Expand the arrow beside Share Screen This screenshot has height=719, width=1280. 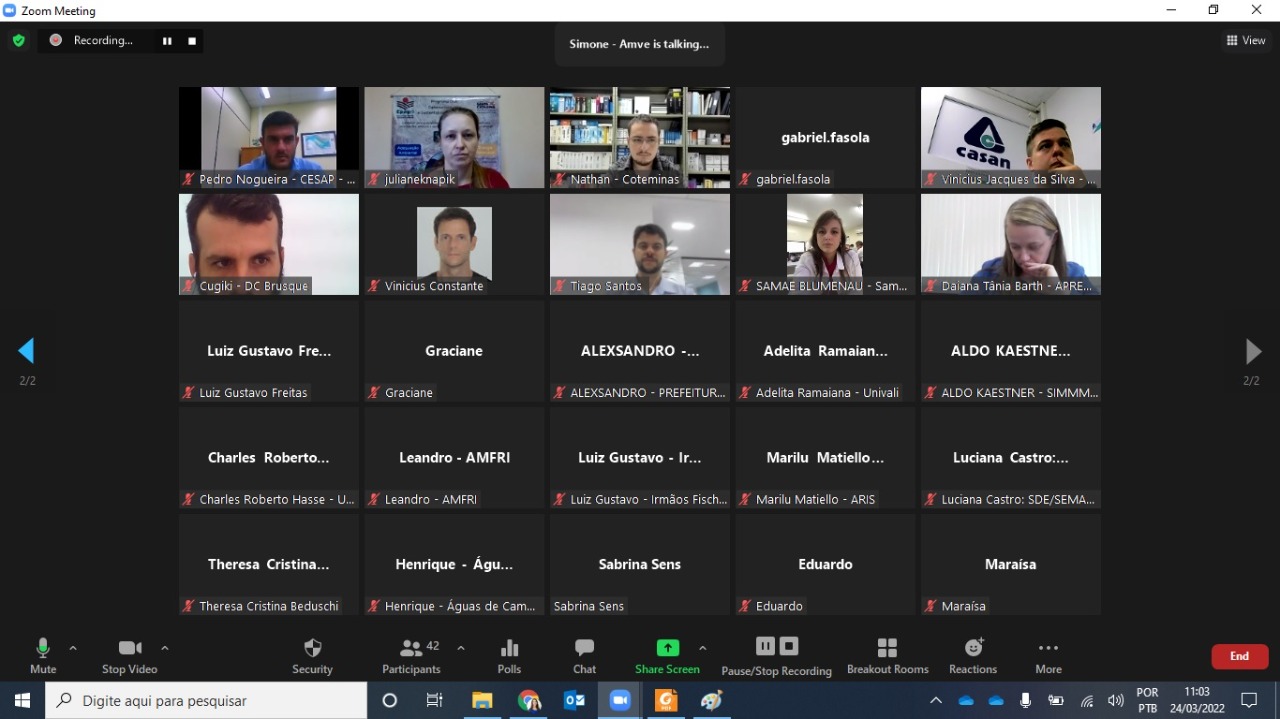point(703,648)
